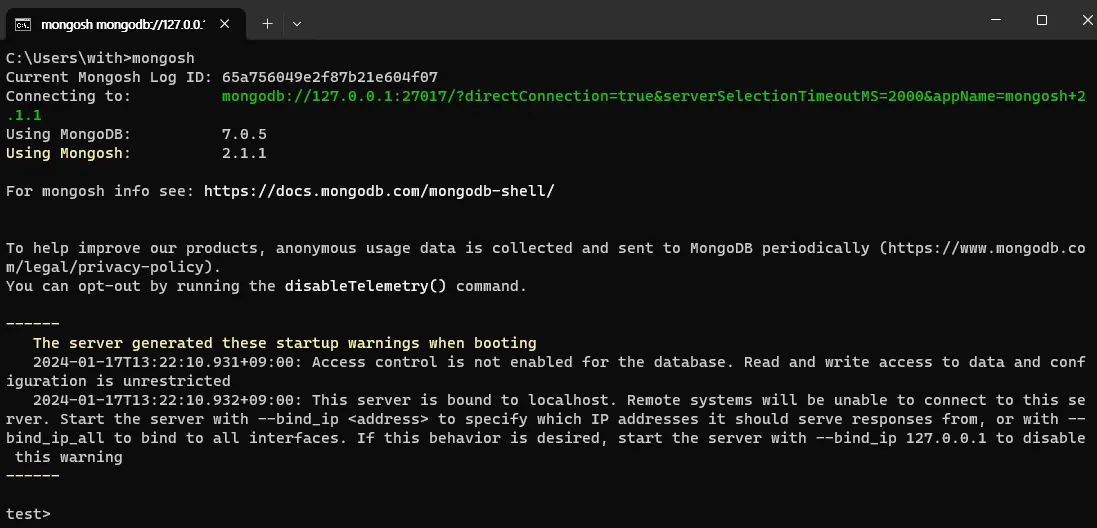1097x528 pixels.
Task: Maximize the terminal window
Action: [x=1041, y=20]
